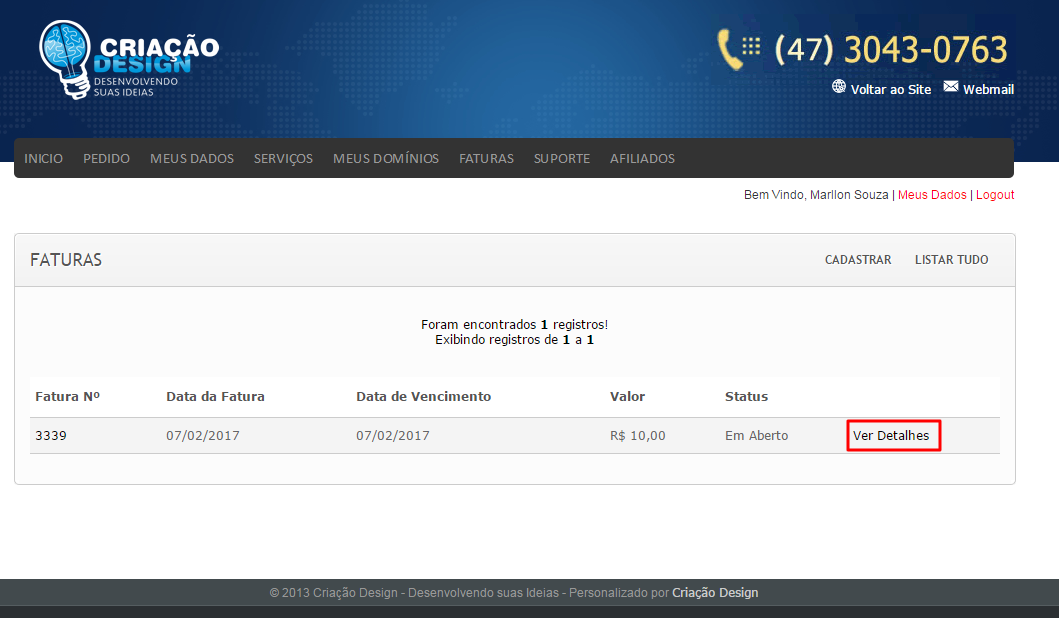This screenshot has height=618, width=1059.
Task: Click the envelope icon beside Webmail
Action: pyautogui.click(x=950, y=87)
